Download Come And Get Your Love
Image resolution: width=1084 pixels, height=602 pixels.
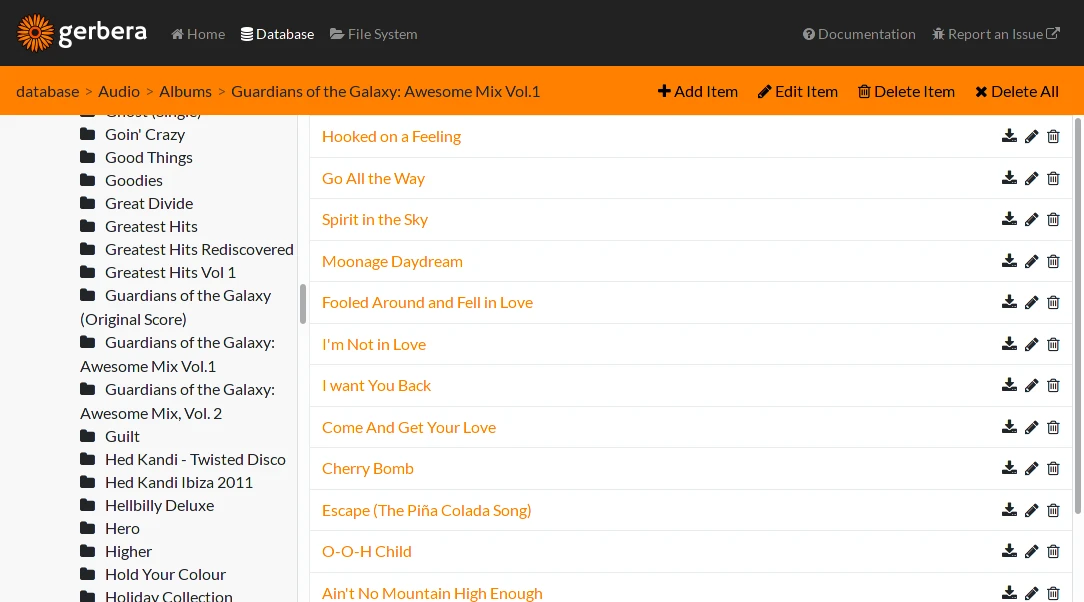[x=1009, y=427]
